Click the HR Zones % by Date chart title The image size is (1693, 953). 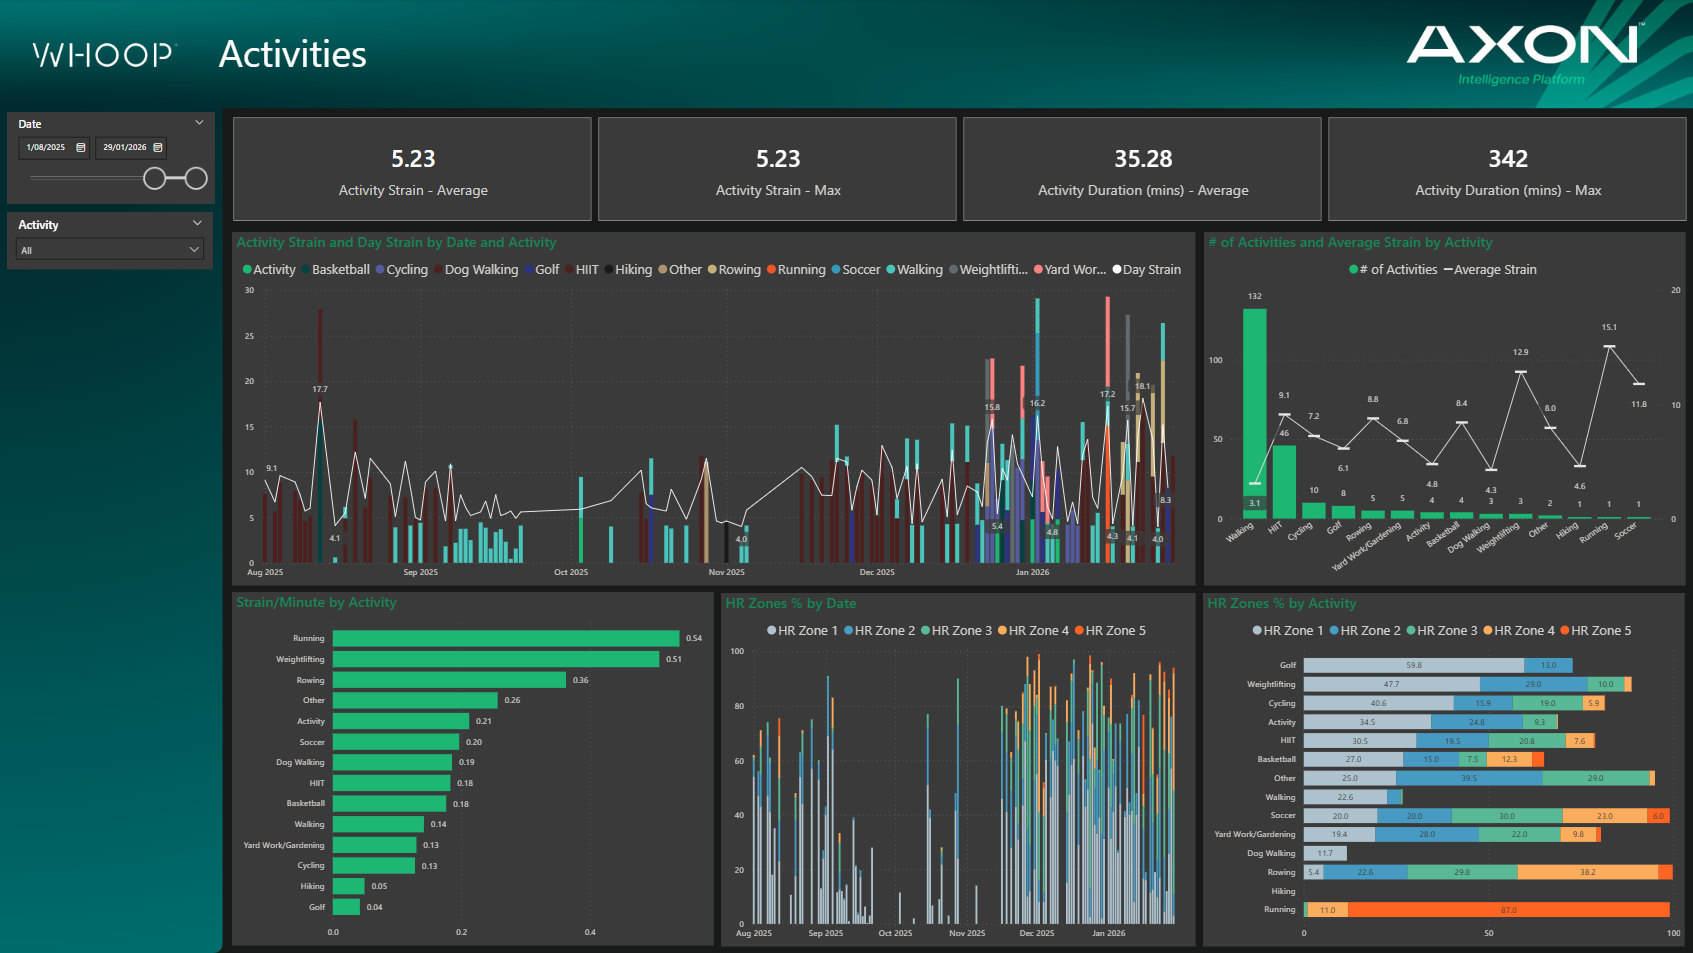pyautogui.click(x=793, y=603)
